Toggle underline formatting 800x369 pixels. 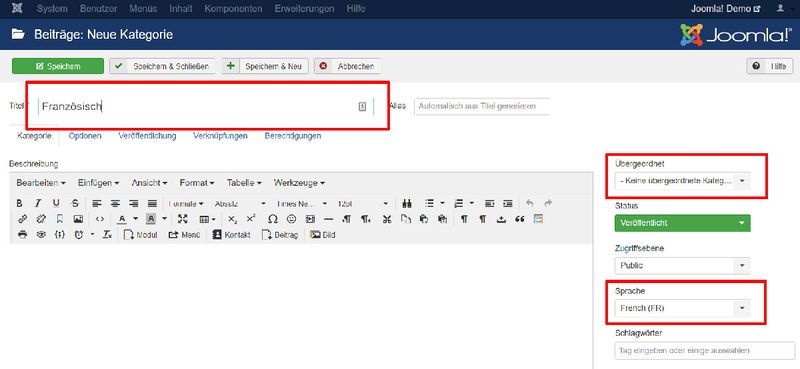(56, 203)
